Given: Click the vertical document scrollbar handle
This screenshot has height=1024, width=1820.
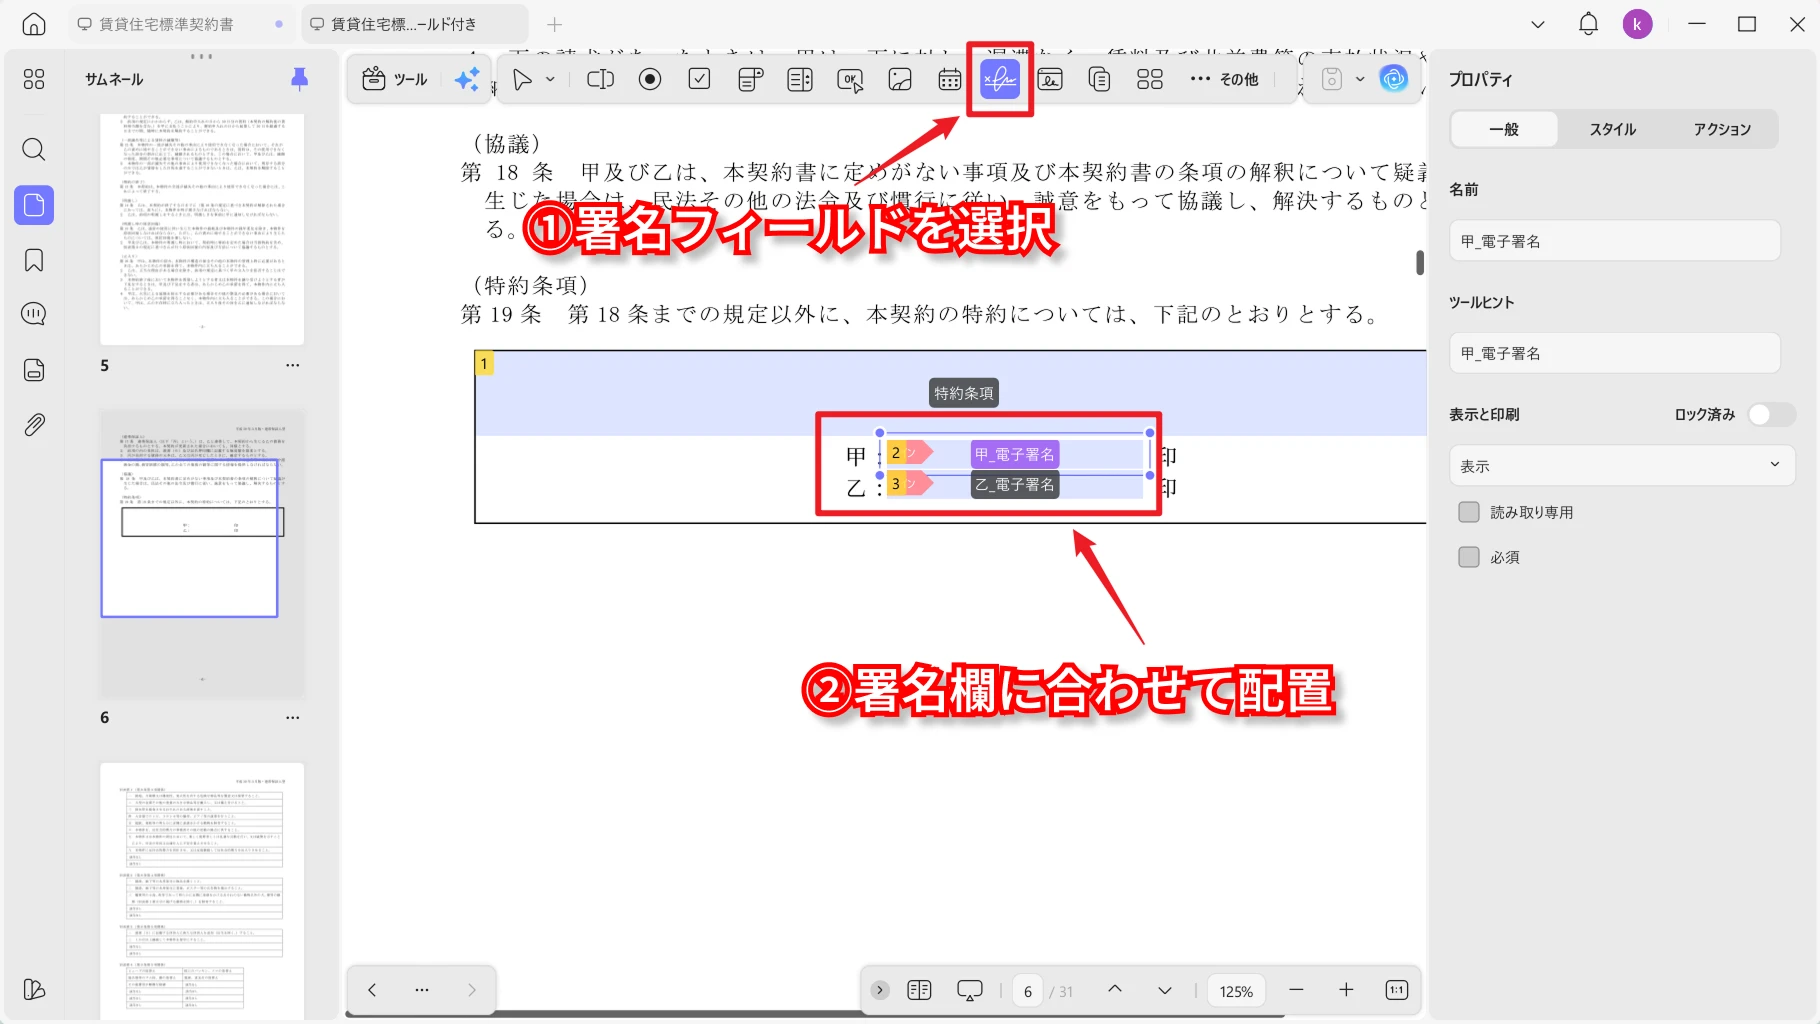Looking at the screenshot, I should pos(1419,262).
